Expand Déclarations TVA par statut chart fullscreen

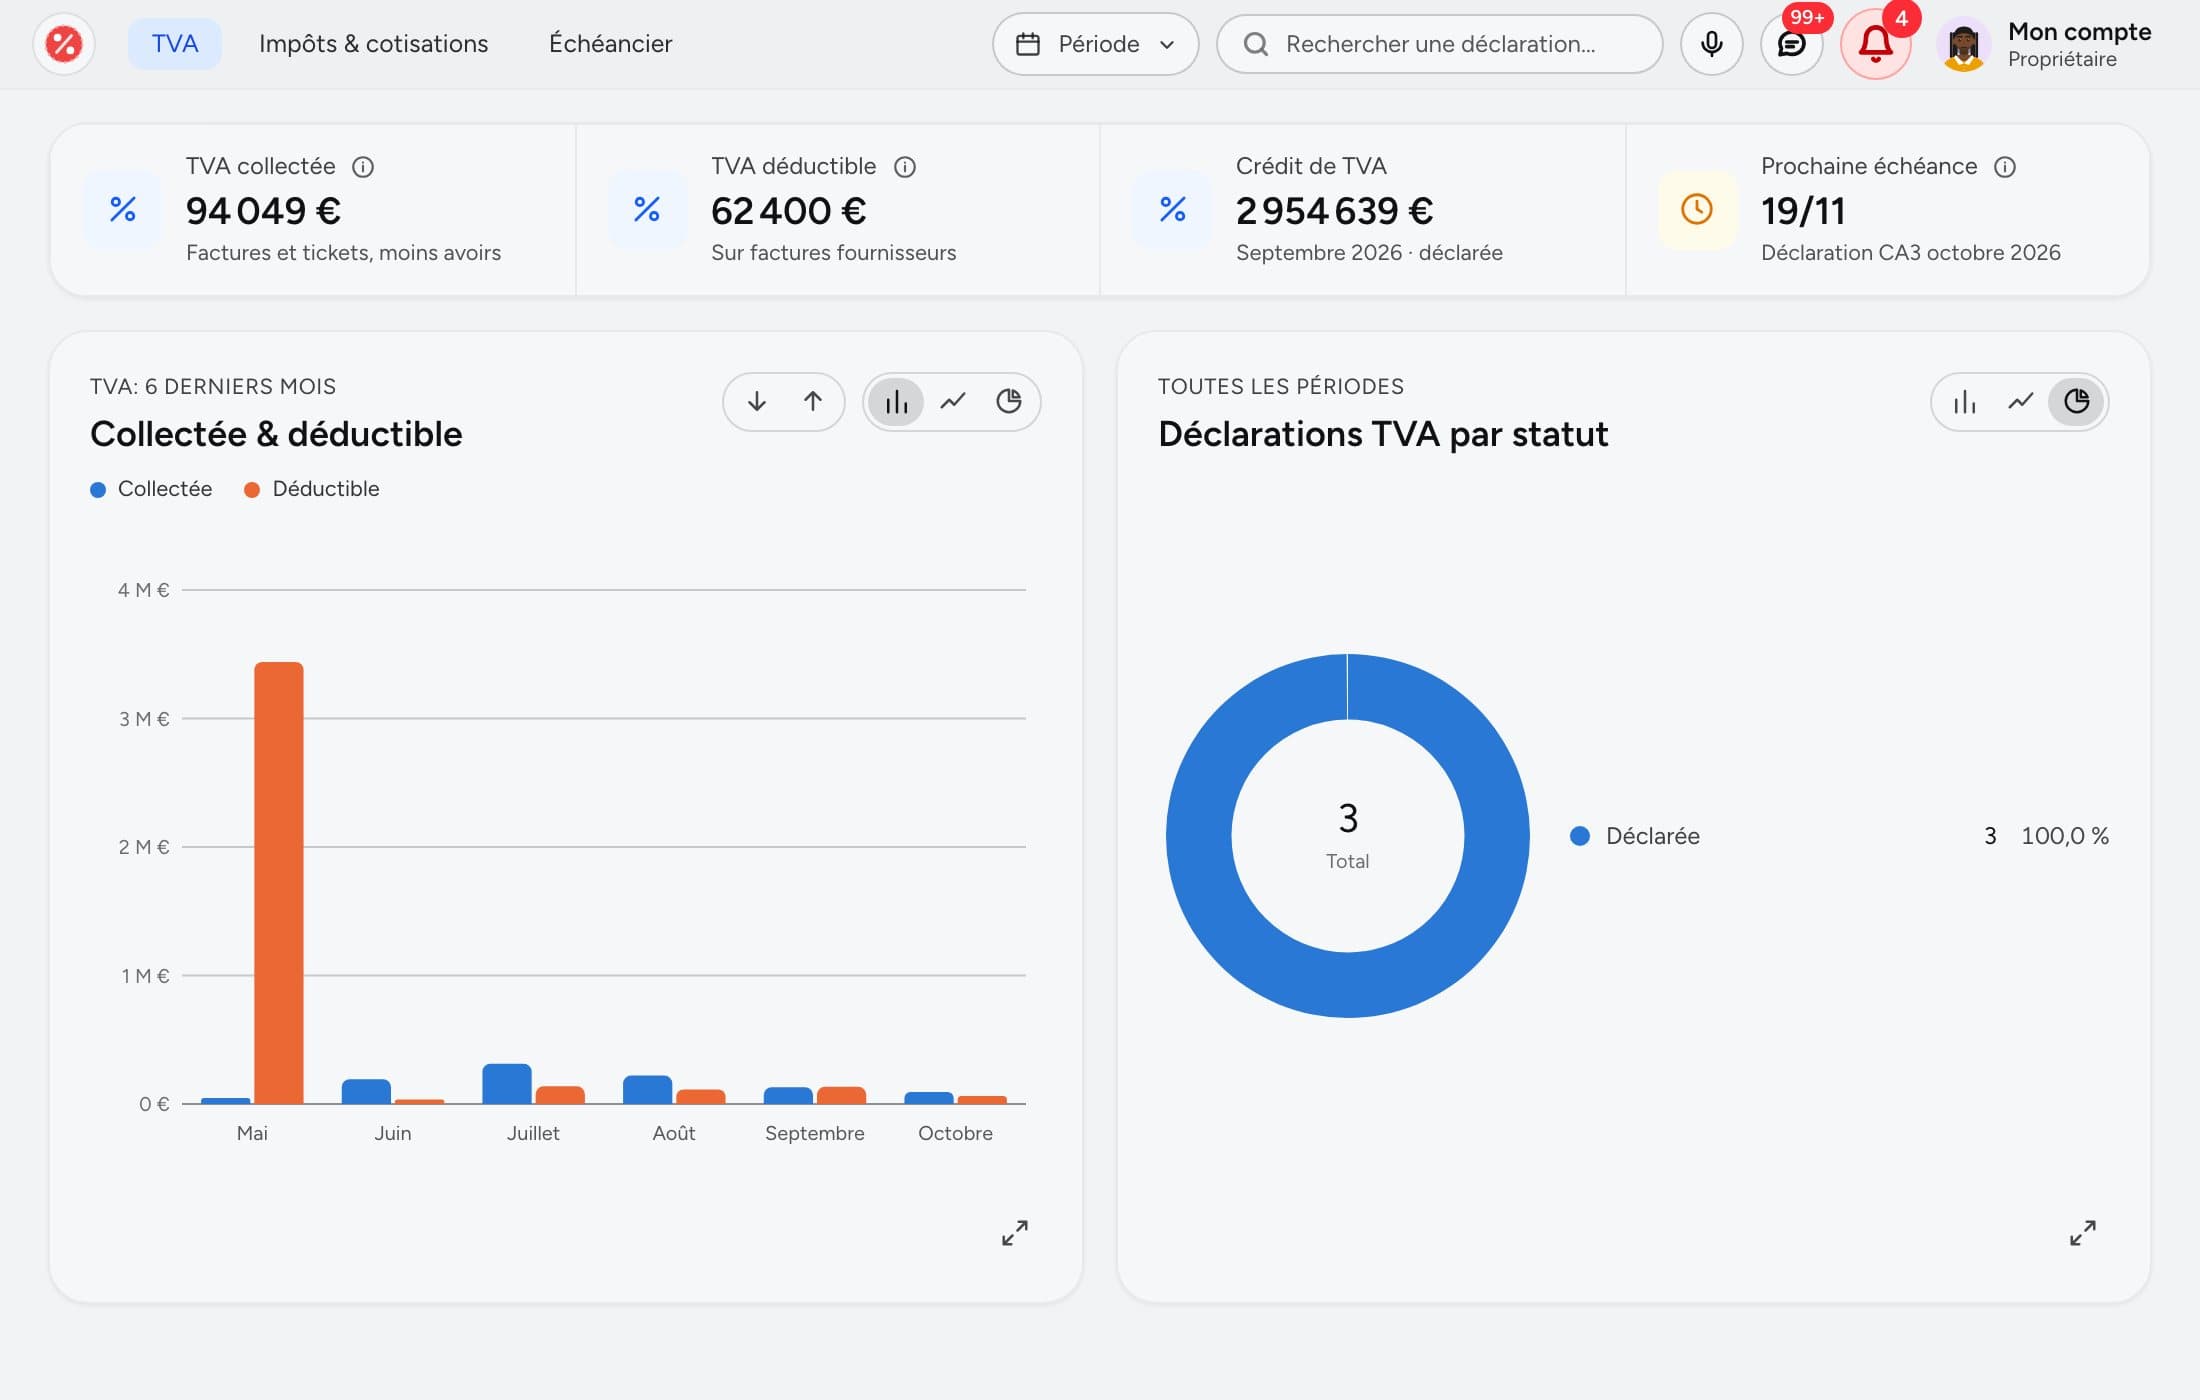click(2082, 1233)
